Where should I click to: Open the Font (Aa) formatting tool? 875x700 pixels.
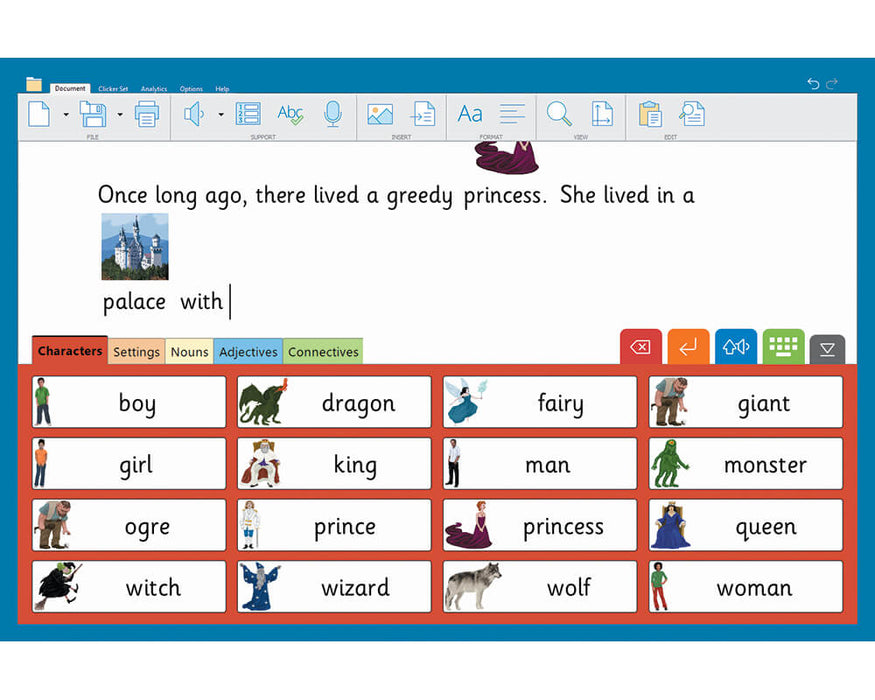tap(470, 114)
